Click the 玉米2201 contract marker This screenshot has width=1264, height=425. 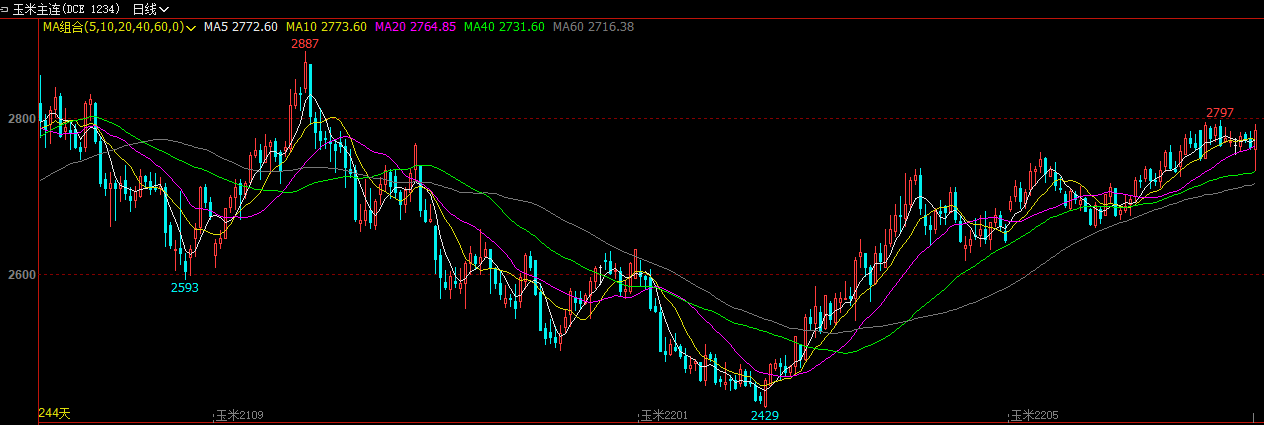[663, 415]
